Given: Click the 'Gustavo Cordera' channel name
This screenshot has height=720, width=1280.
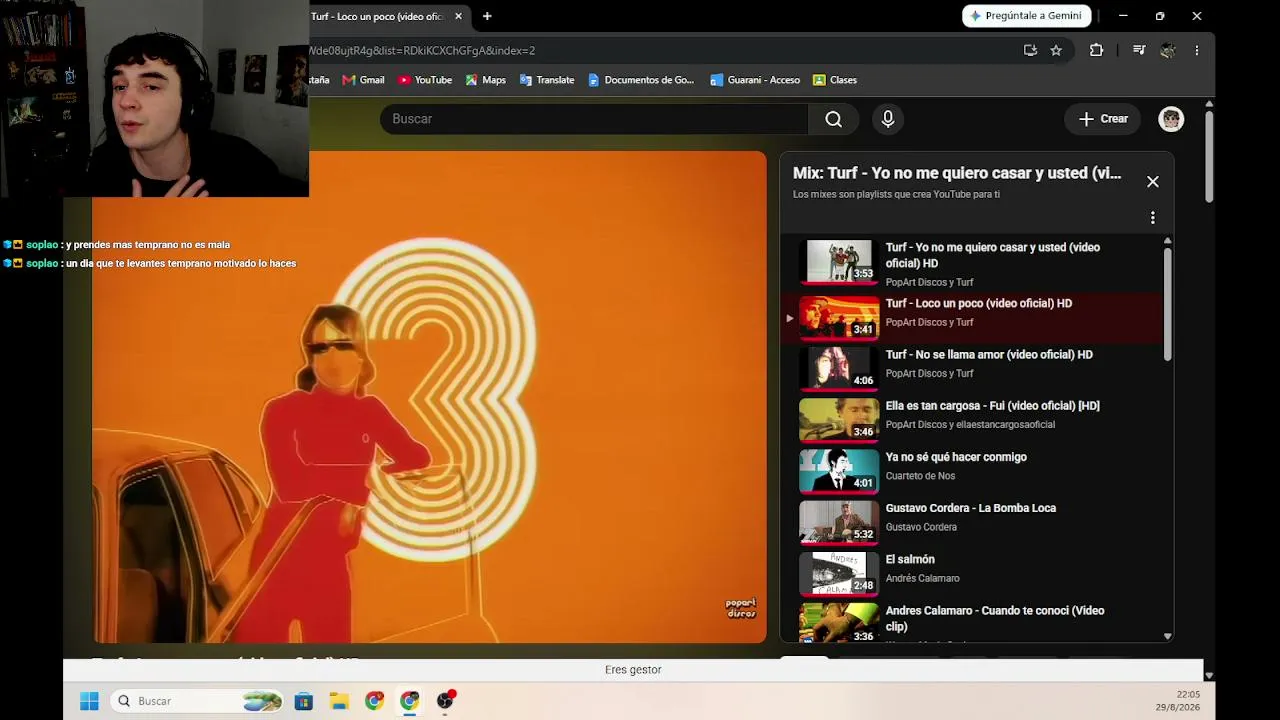Looking at the screenshot, I should coord(921,527).
